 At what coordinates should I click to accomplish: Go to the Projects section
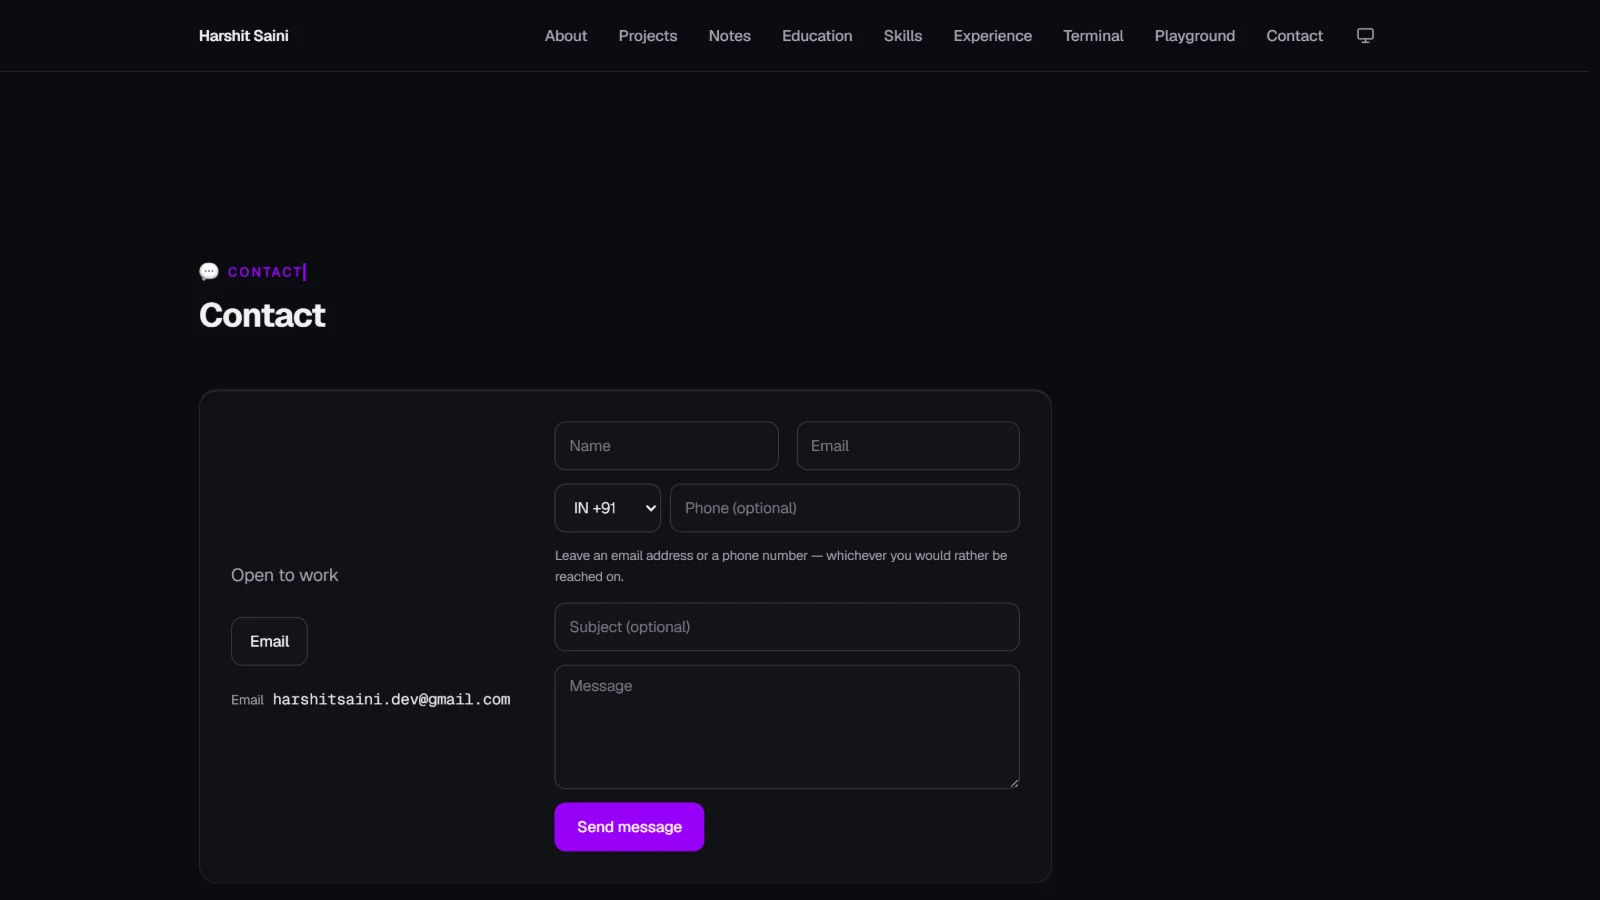pyautogui.click(x=648, y=36)
